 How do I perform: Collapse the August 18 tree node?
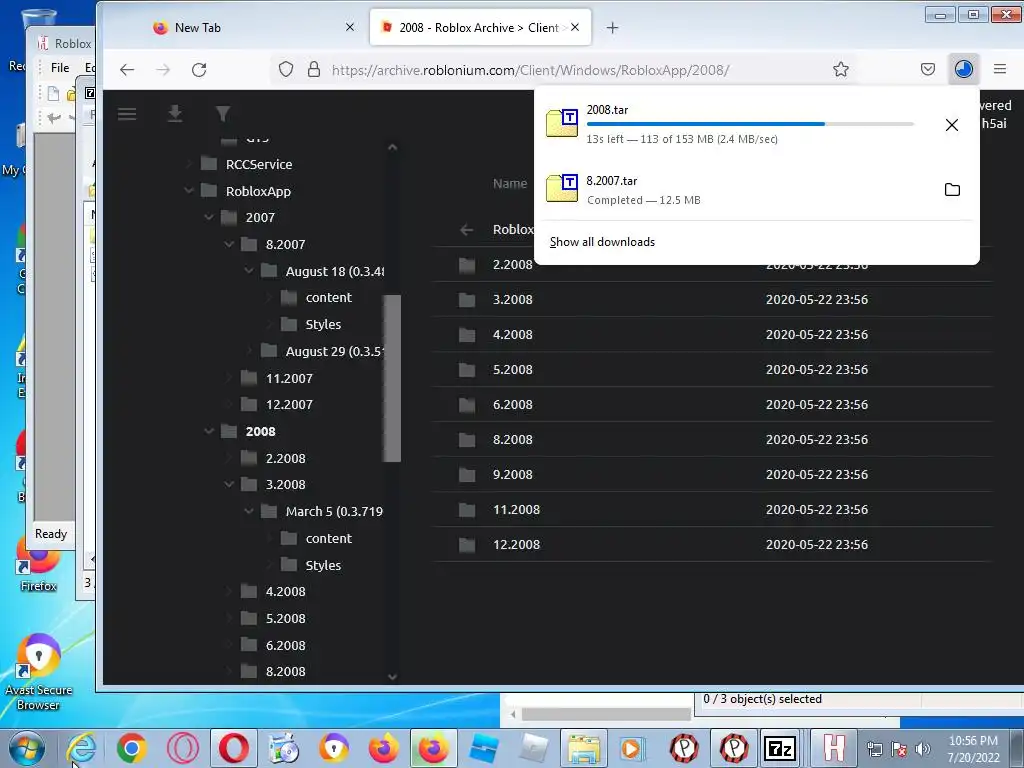(249, 270)
